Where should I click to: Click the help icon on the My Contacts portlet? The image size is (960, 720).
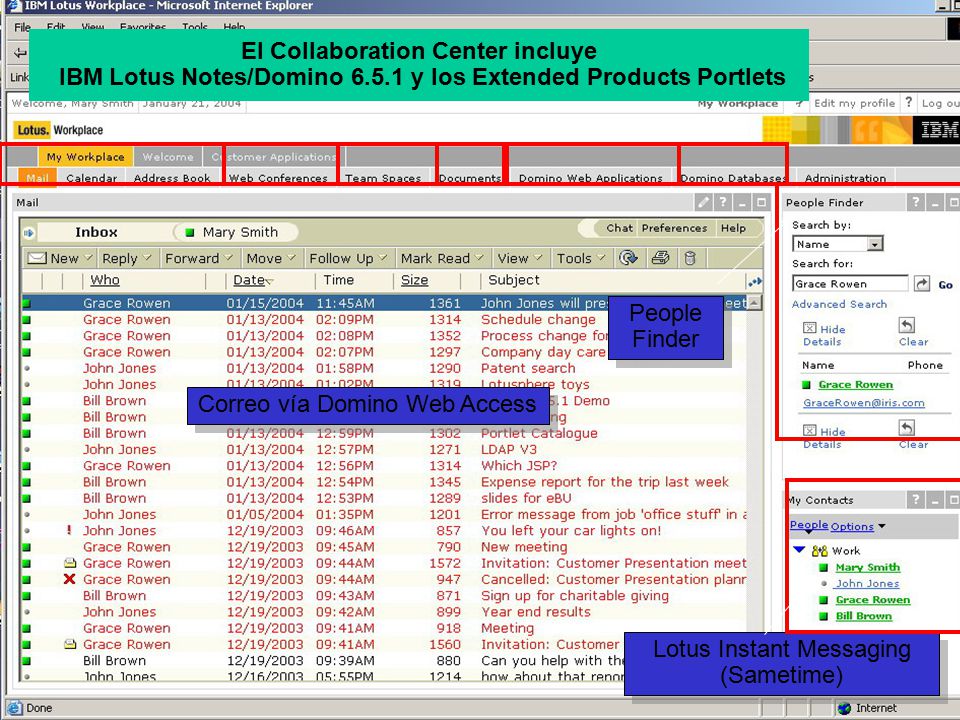tap(916, 500)
